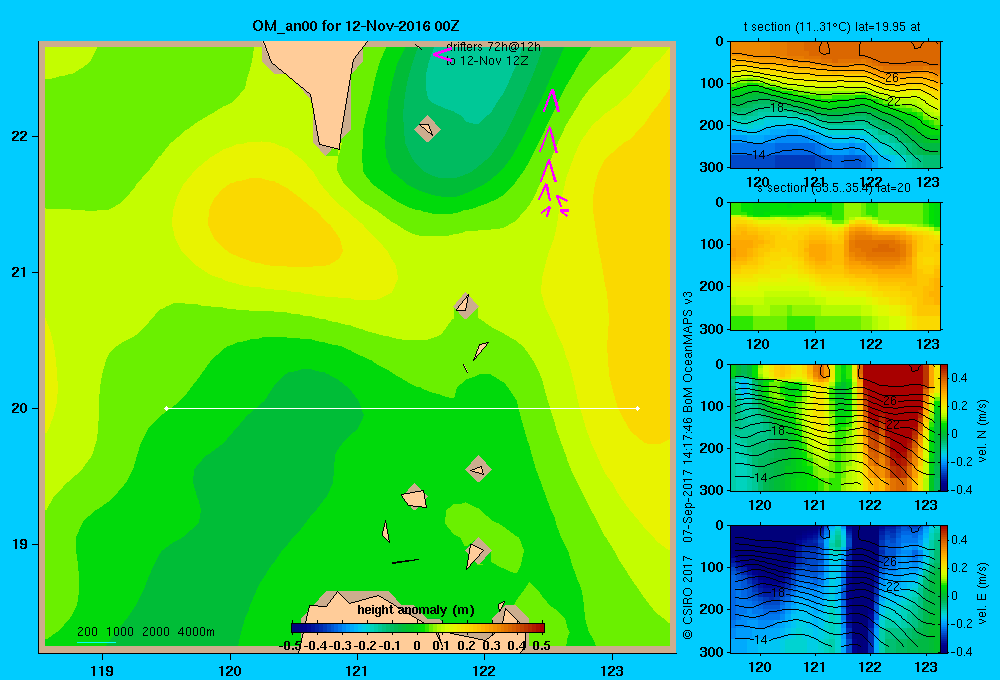Click the "vel. E (m/s)" axis label
Image resolution: width=1000 pixels, height=680 pixels.
982,593
